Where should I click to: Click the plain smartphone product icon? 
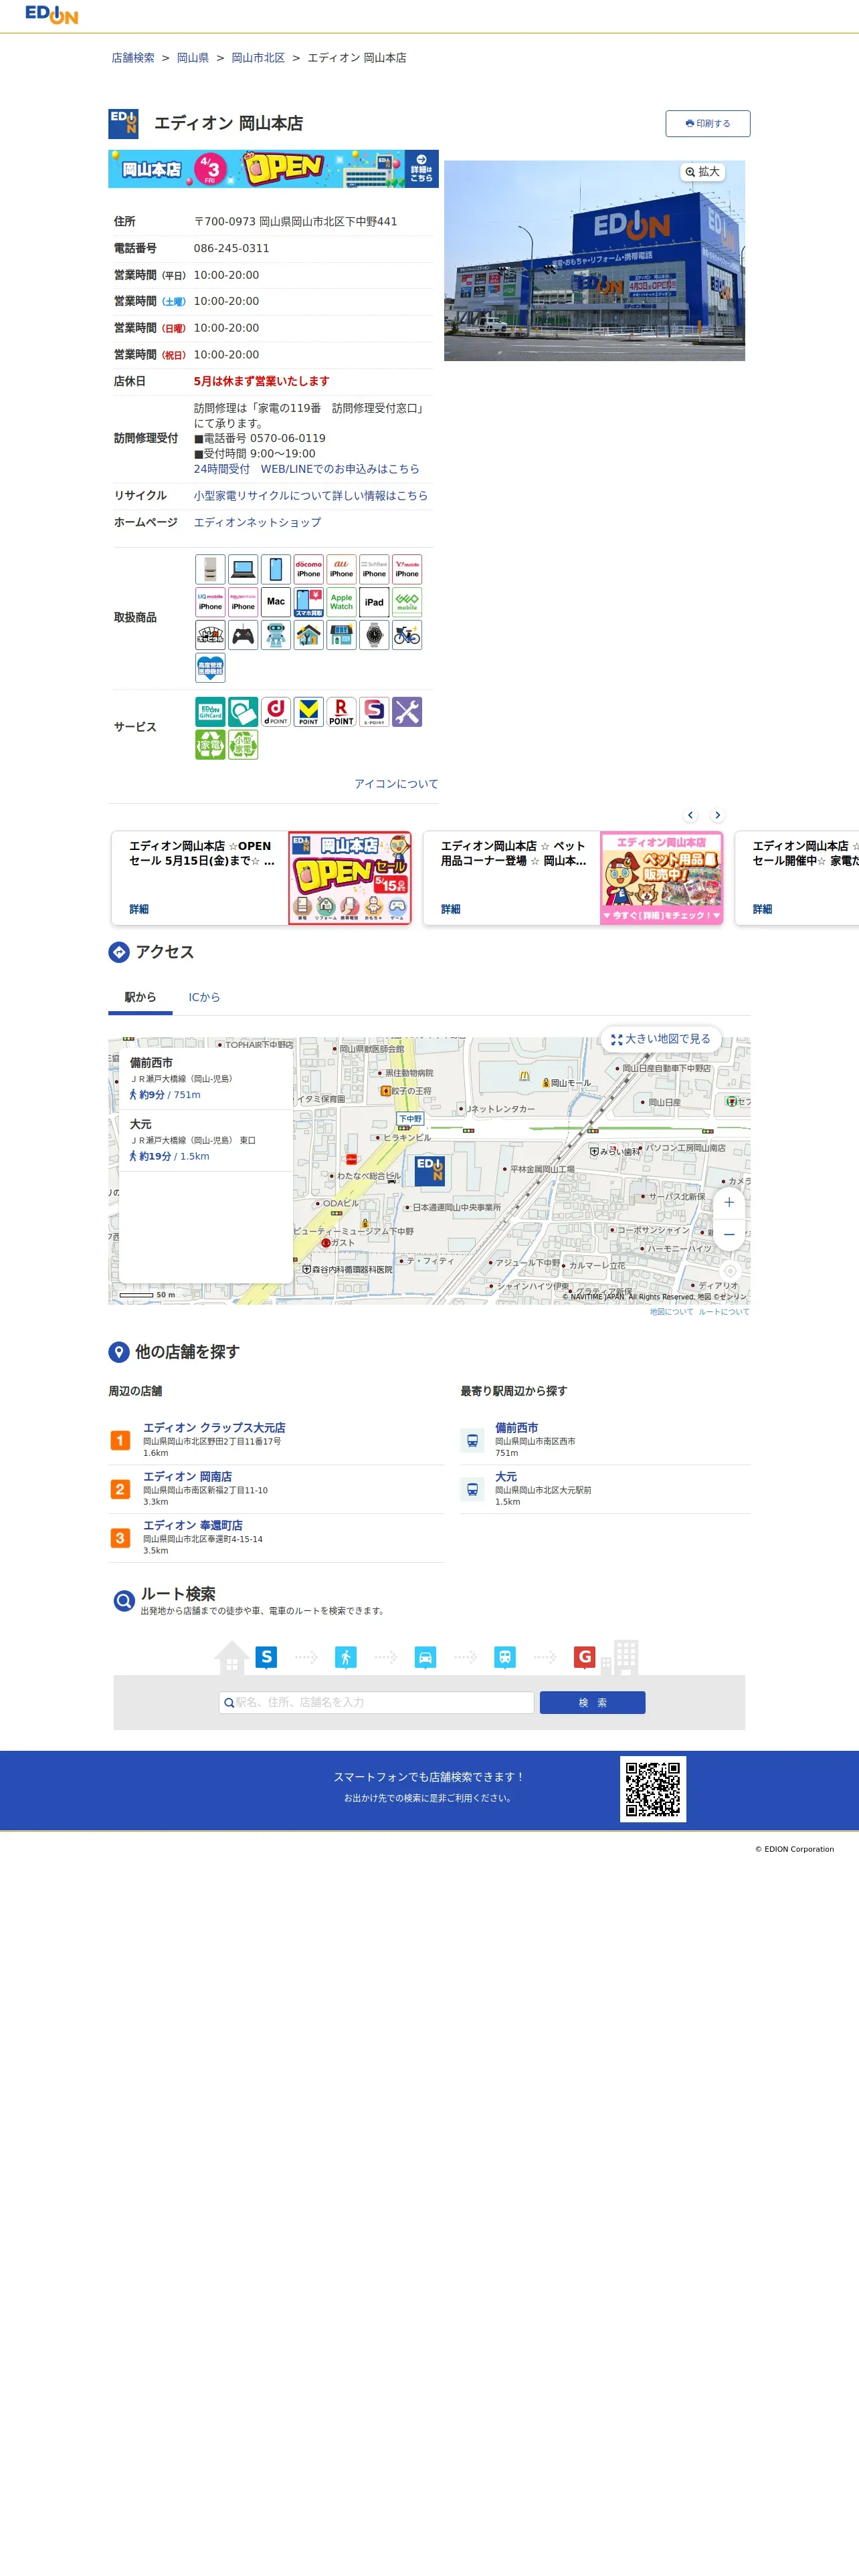point(276,569)
